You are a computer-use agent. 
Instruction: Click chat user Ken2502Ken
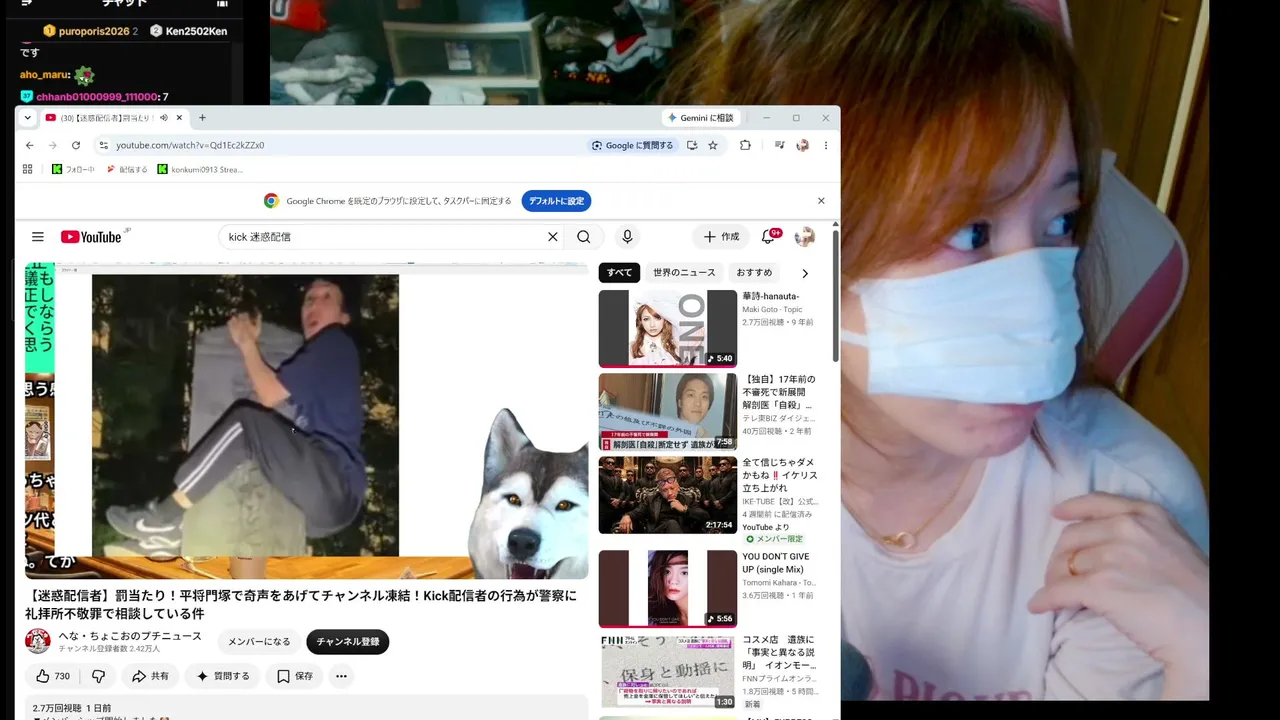196,31
